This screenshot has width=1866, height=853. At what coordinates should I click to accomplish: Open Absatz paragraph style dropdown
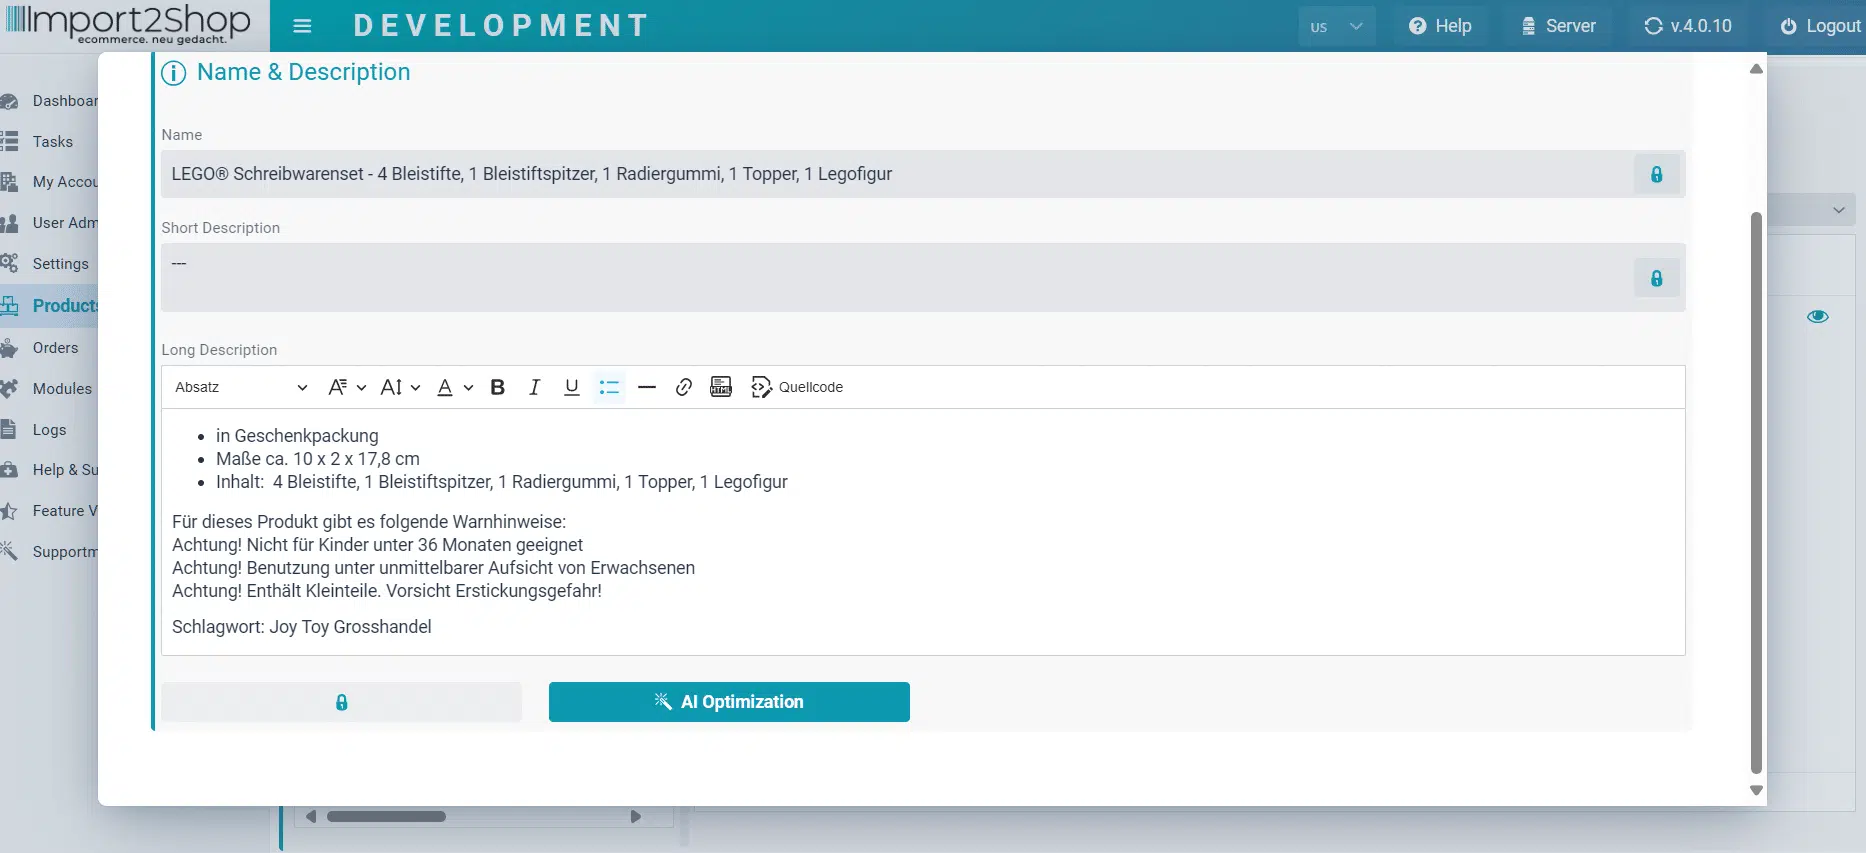coord(241,387)
